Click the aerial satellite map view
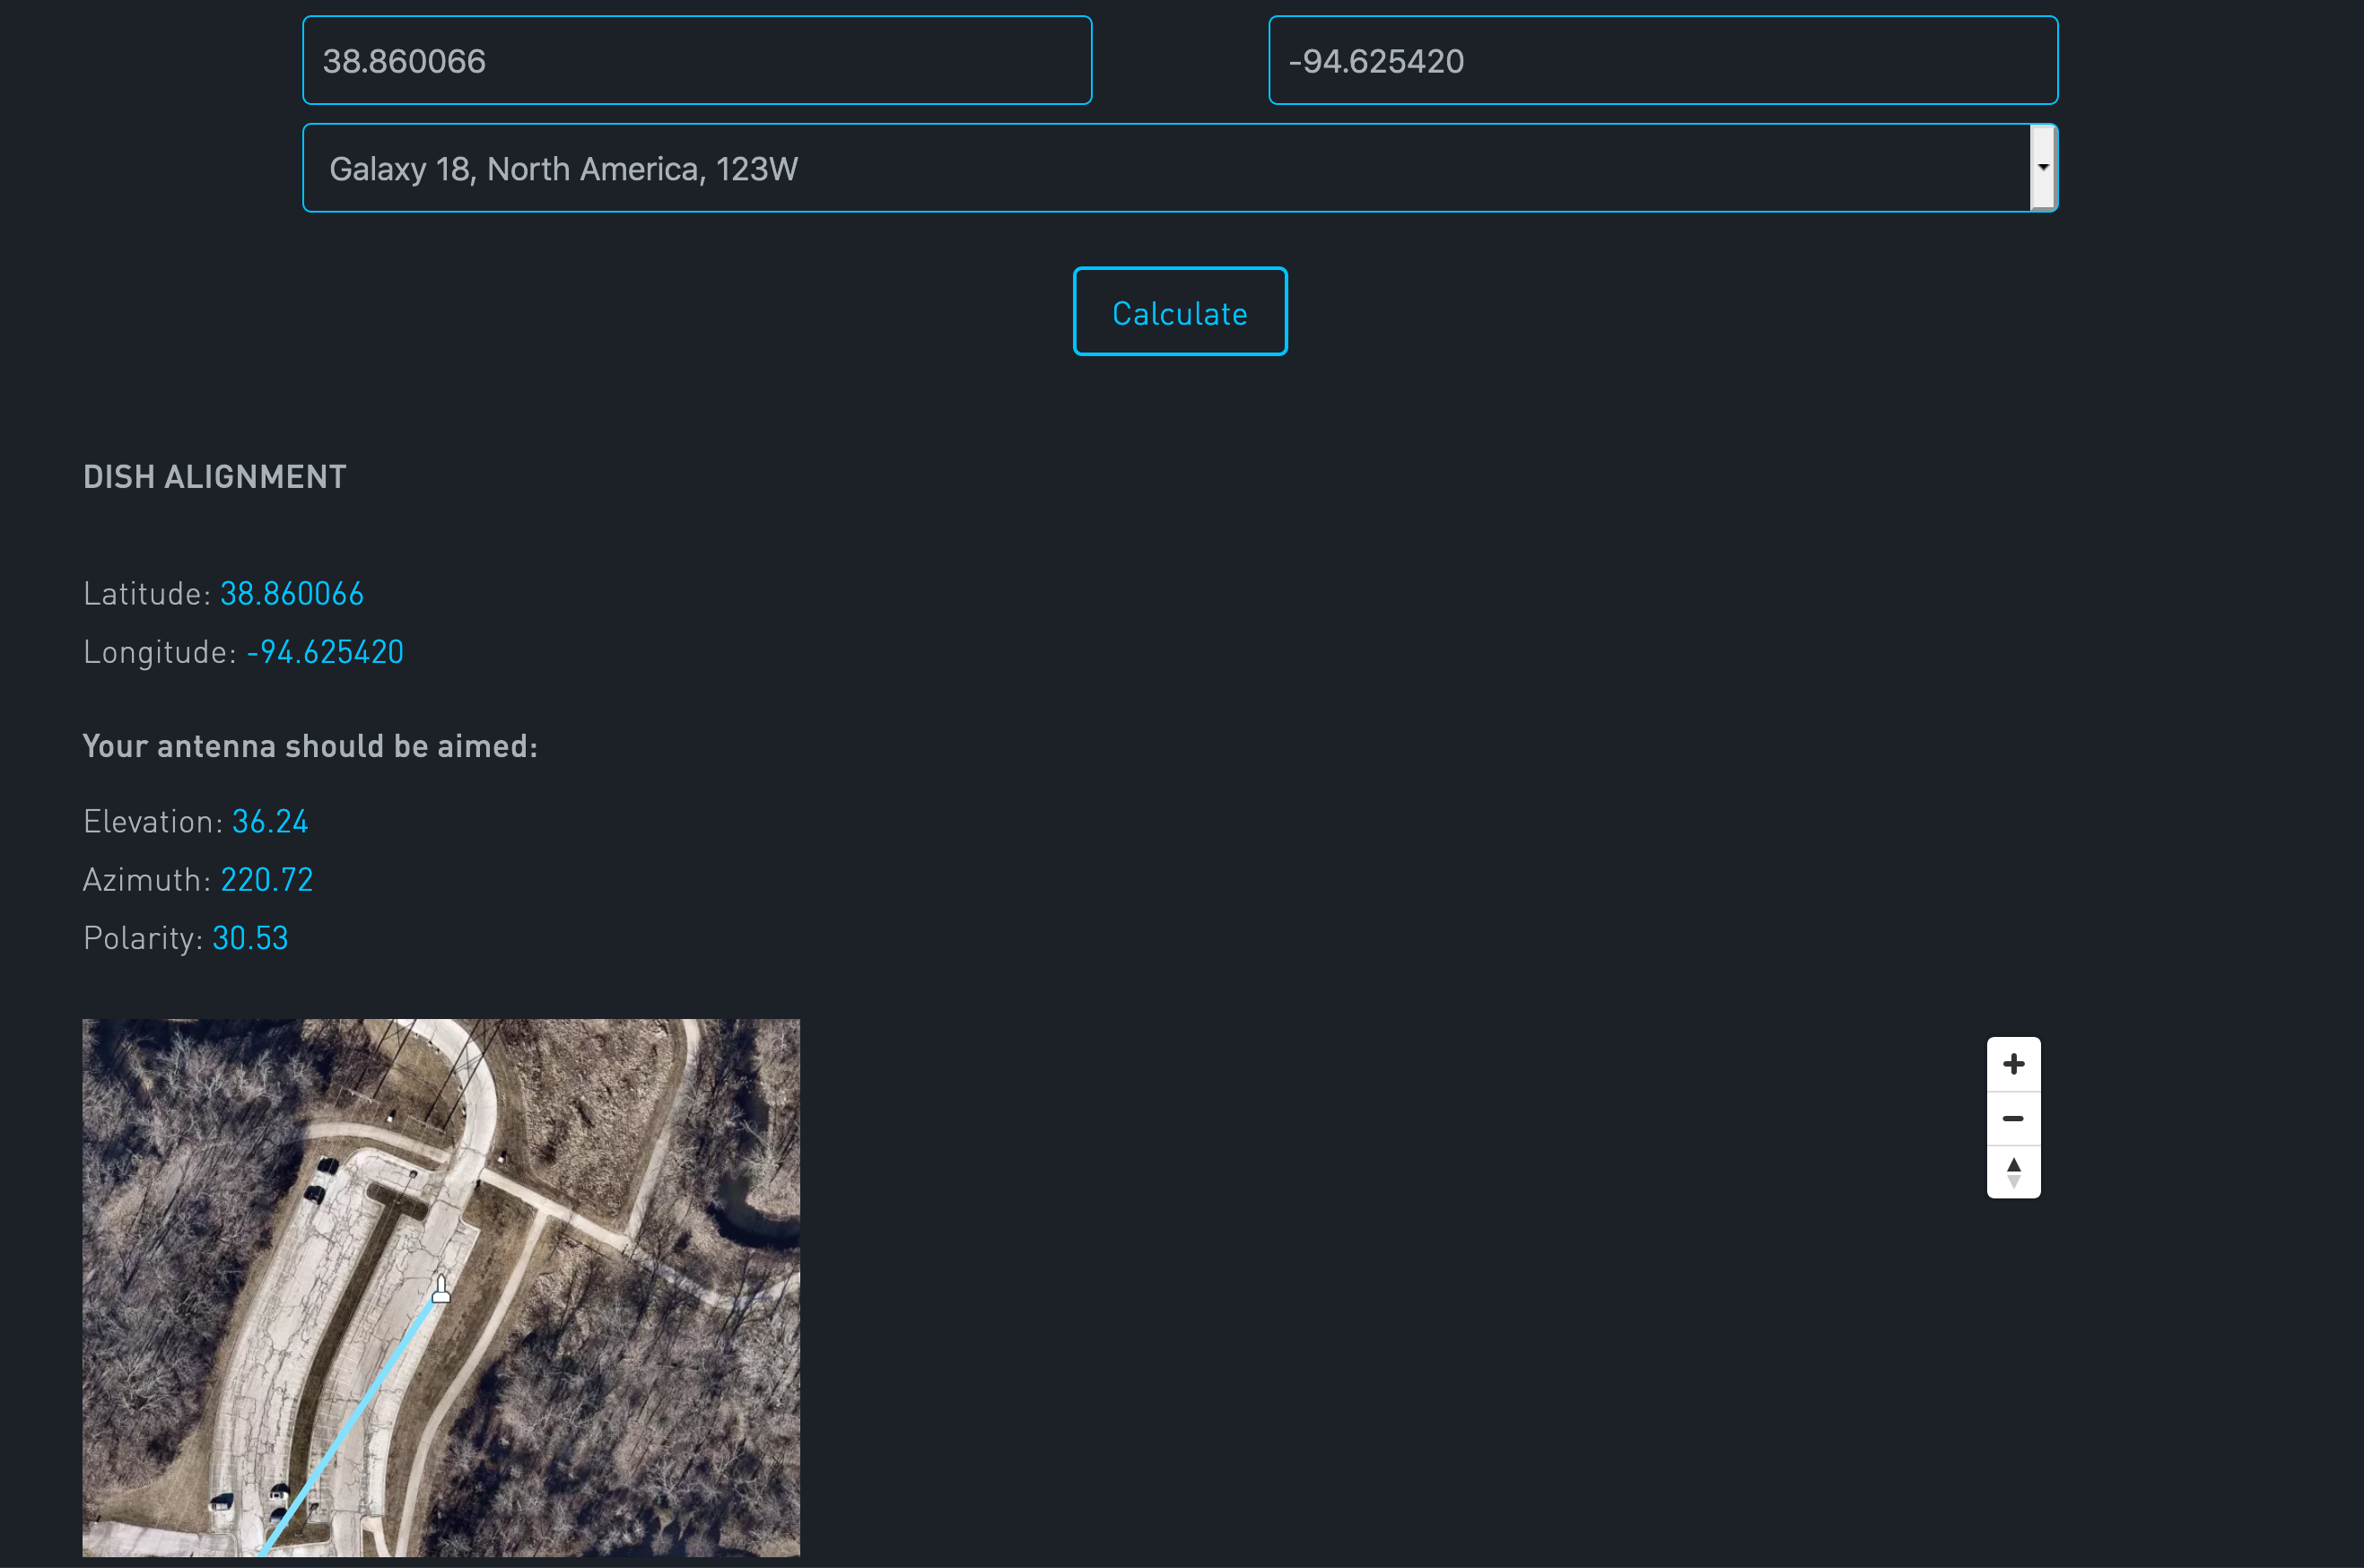 [441, 1288]
